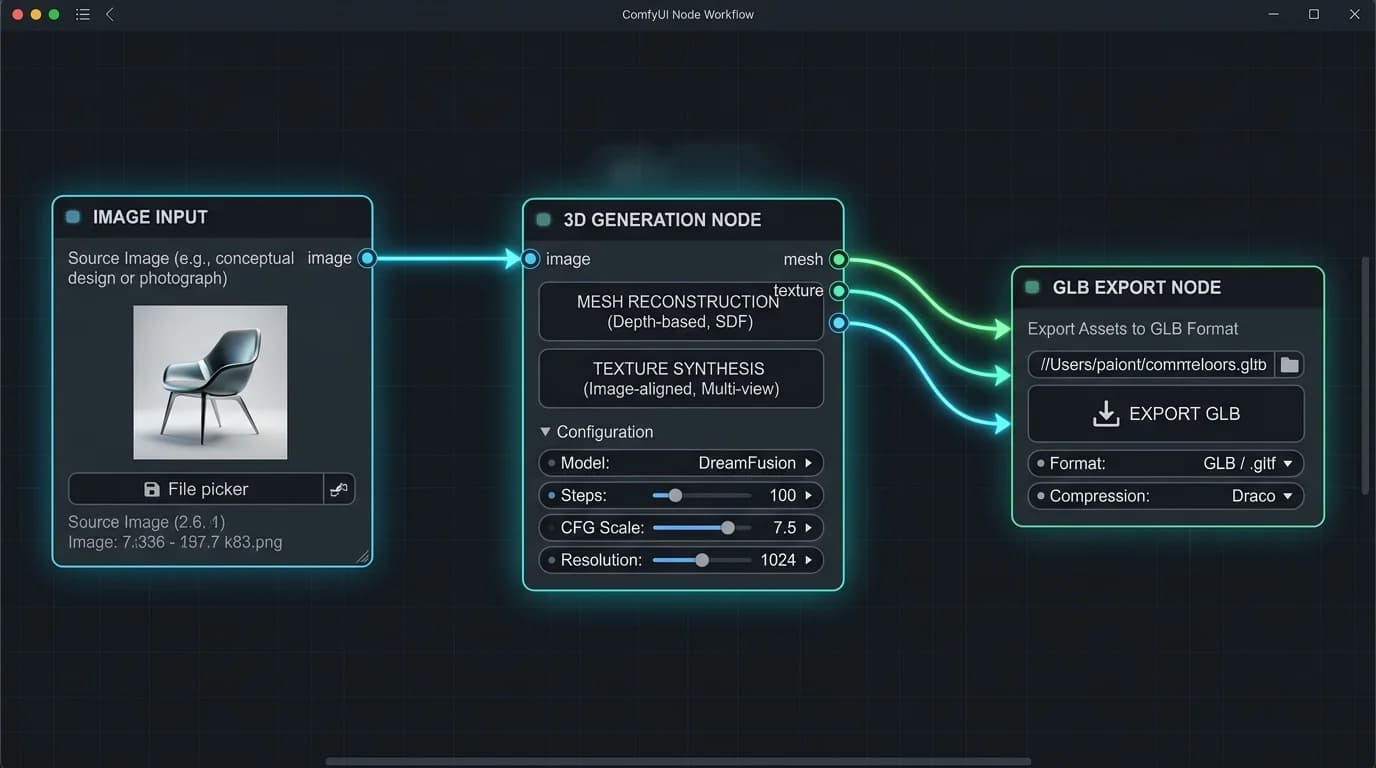Toggle the 3D Generation Node status indicator
1376x768 pixels.
tap(543, 220)
